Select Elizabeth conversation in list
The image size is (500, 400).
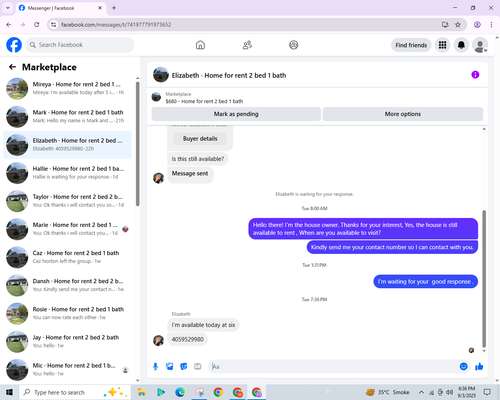68,145
